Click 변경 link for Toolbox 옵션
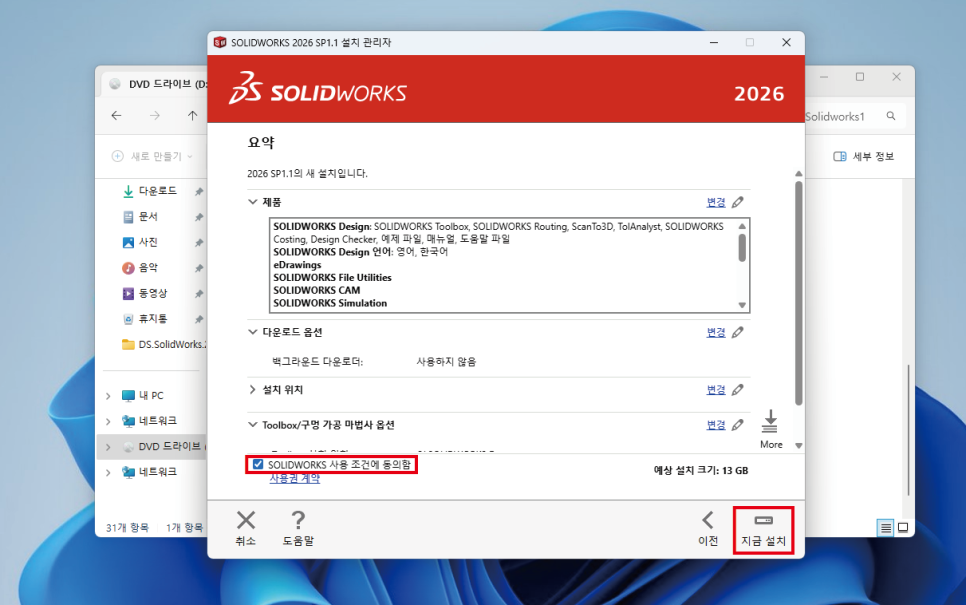The height and width of the screenshot is (605, 966). (x=716, y=425)
